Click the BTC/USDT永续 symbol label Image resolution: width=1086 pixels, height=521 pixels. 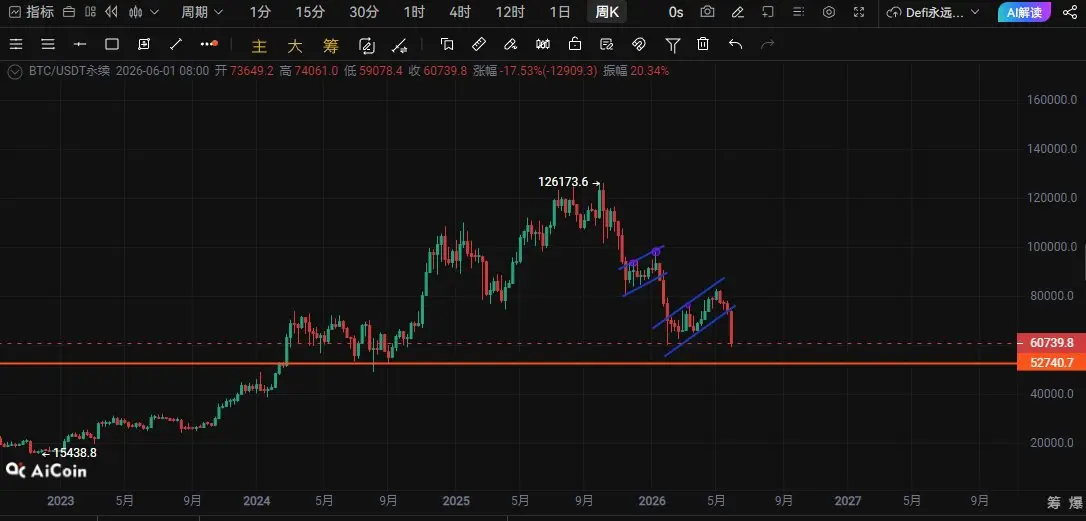click(x=69, y=71)
